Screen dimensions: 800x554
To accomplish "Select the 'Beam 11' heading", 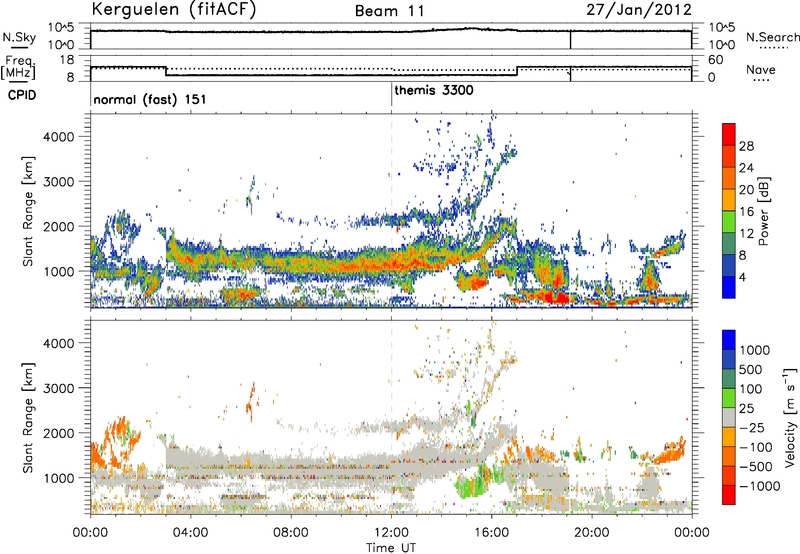I will pos(390,11).
